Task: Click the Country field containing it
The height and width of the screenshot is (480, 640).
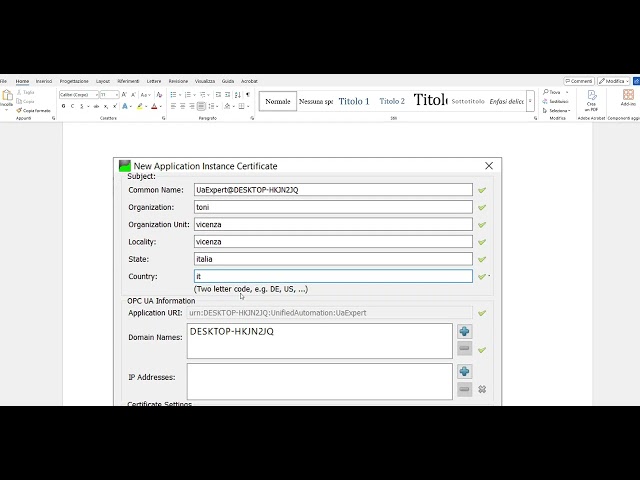Action: [x=333, y=276]
